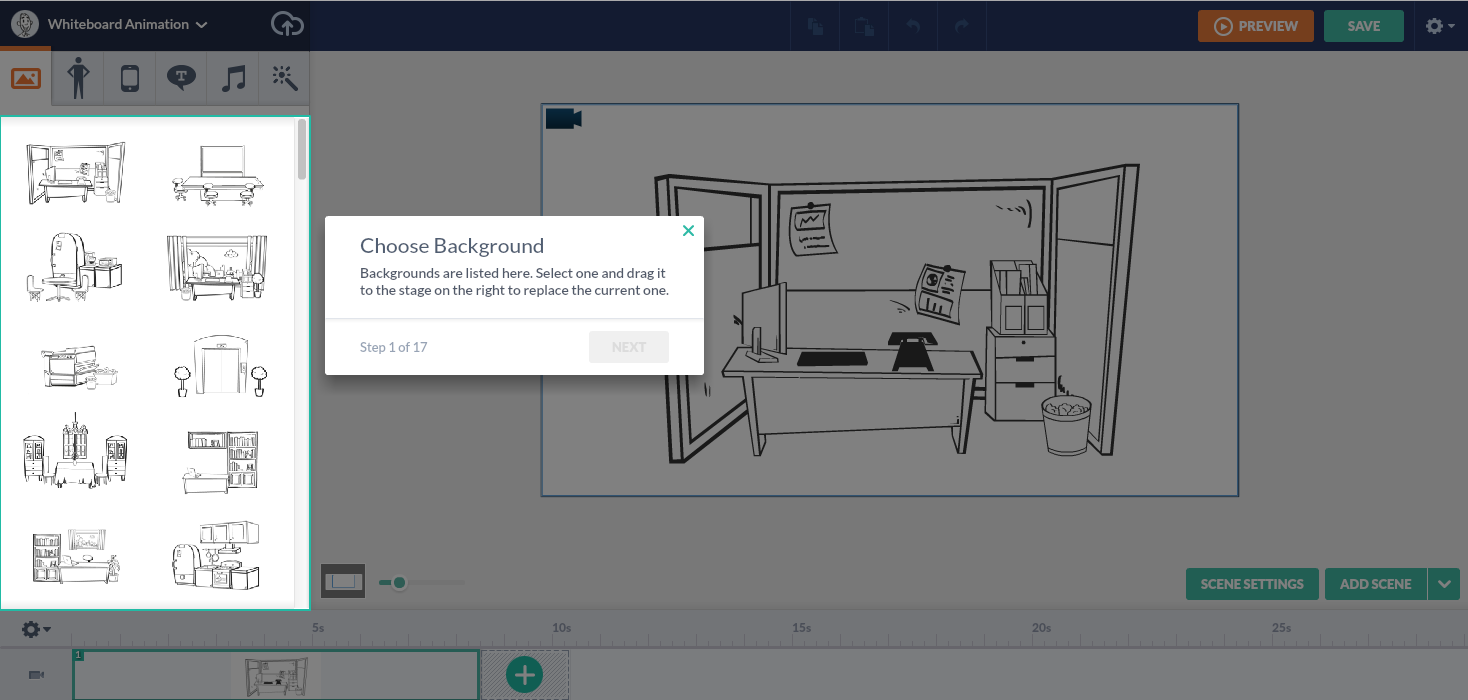Adjust the stage zoom slider
Image resolution: width=1468 pixels, height=700 pixels.
[399, 582]
